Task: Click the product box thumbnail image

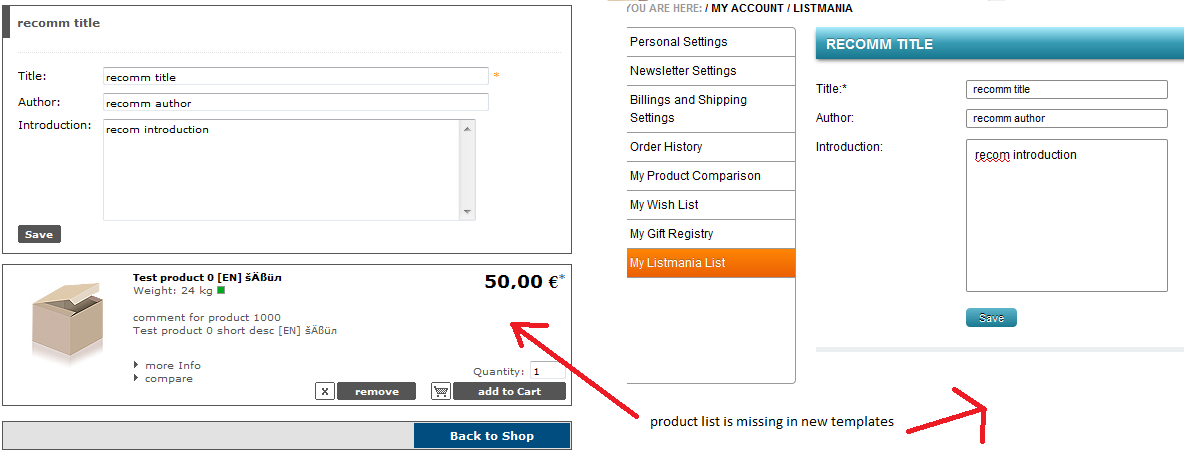Action: [x=67, y=320]
